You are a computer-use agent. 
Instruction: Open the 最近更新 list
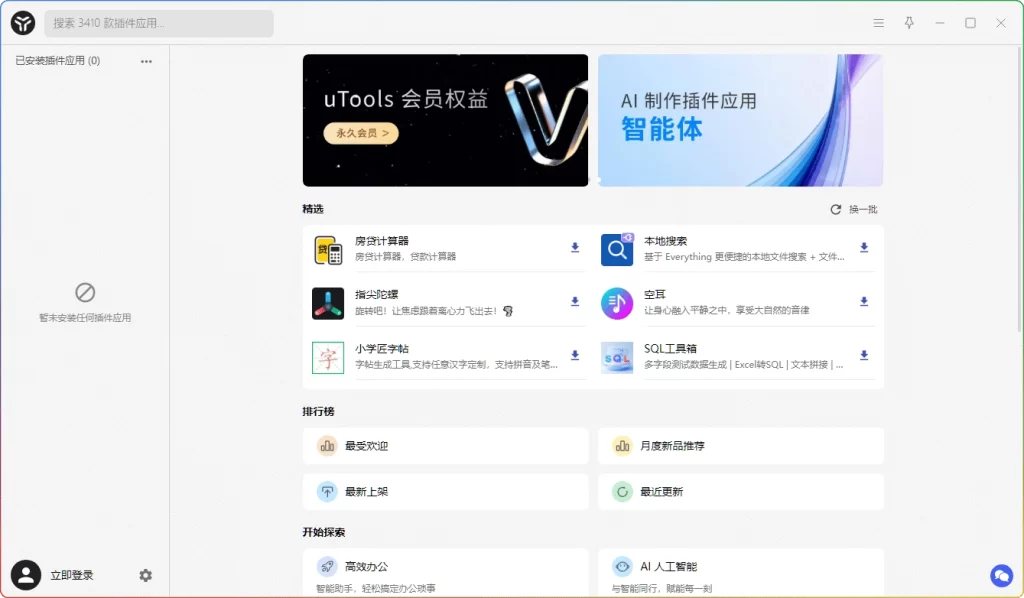(740, 491)
